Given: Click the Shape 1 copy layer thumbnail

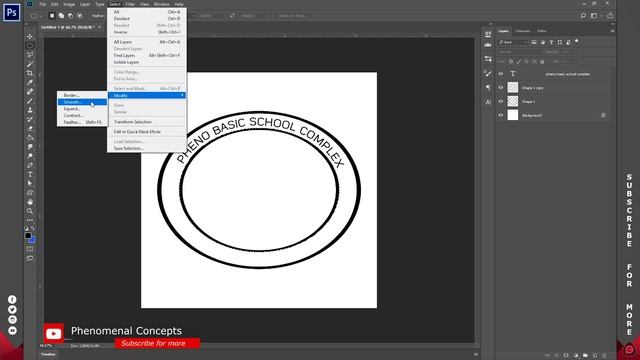Looking at the screenshot, I should [x=513, y=87].
